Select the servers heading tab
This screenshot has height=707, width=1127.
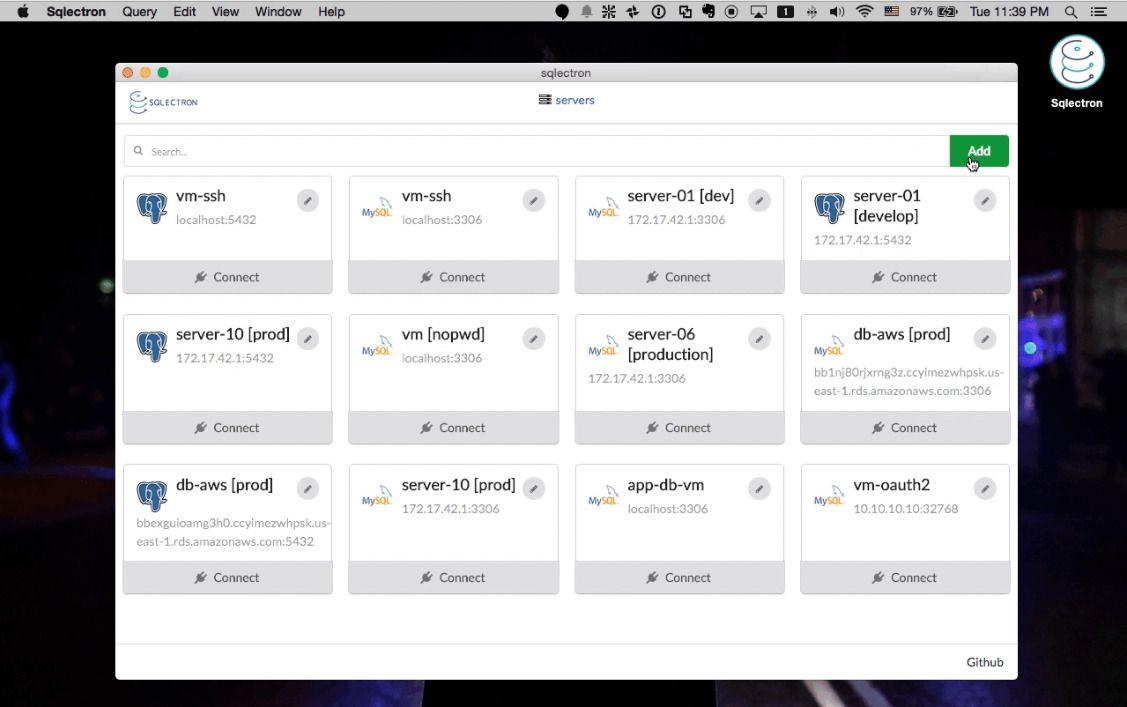566,100
